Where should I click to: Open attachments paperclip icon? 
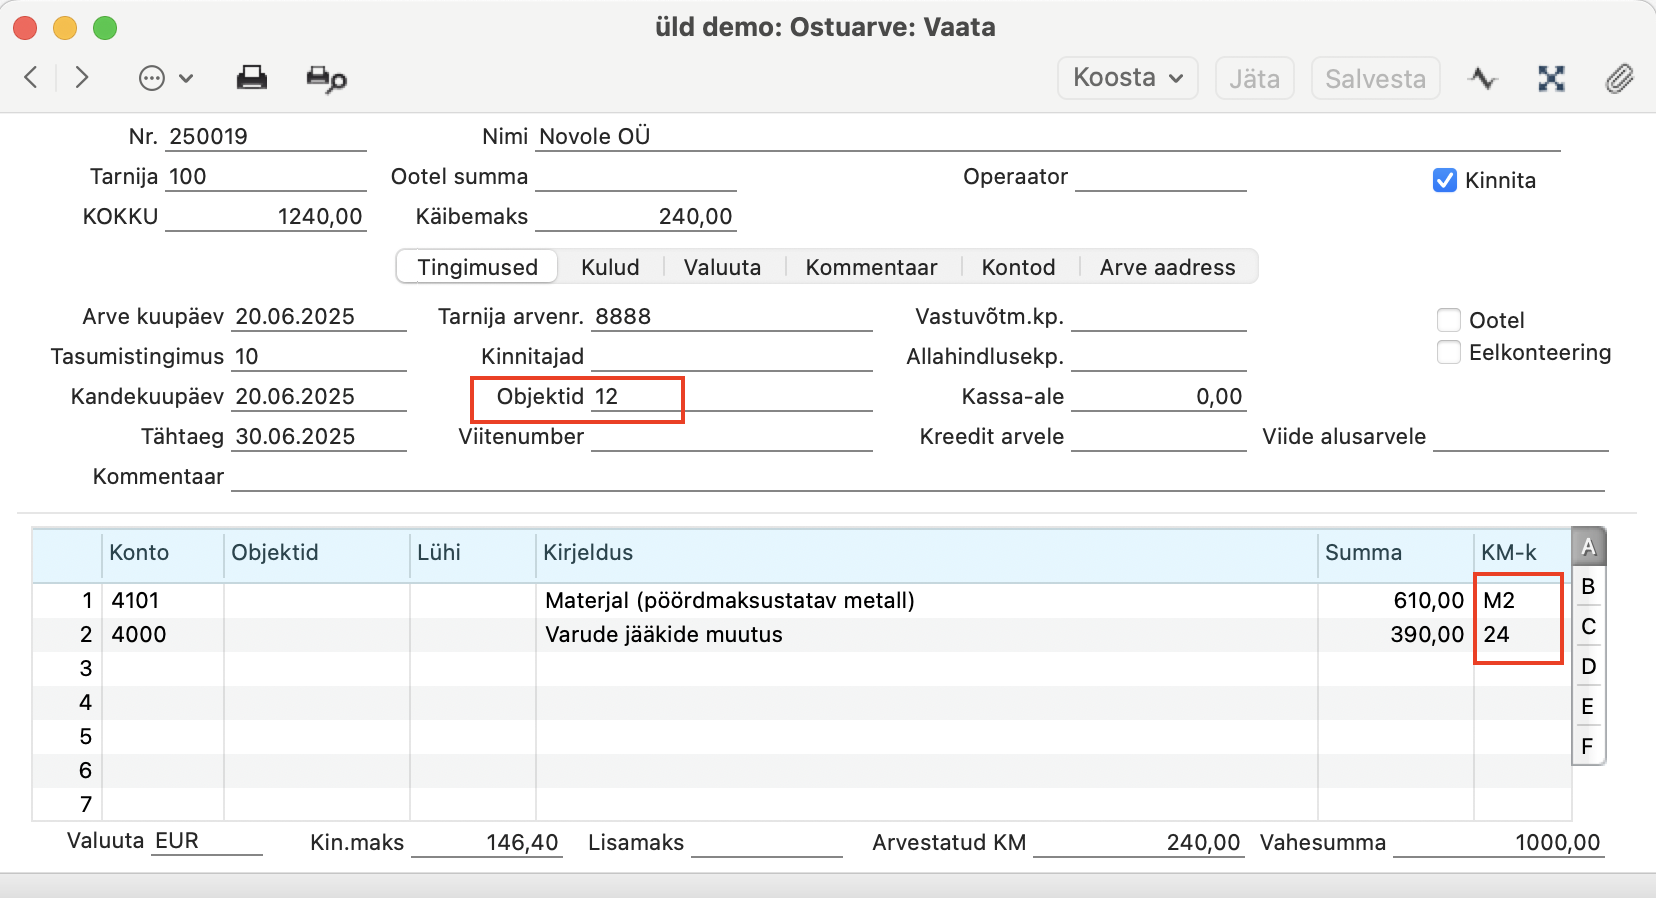(1619, 78)
